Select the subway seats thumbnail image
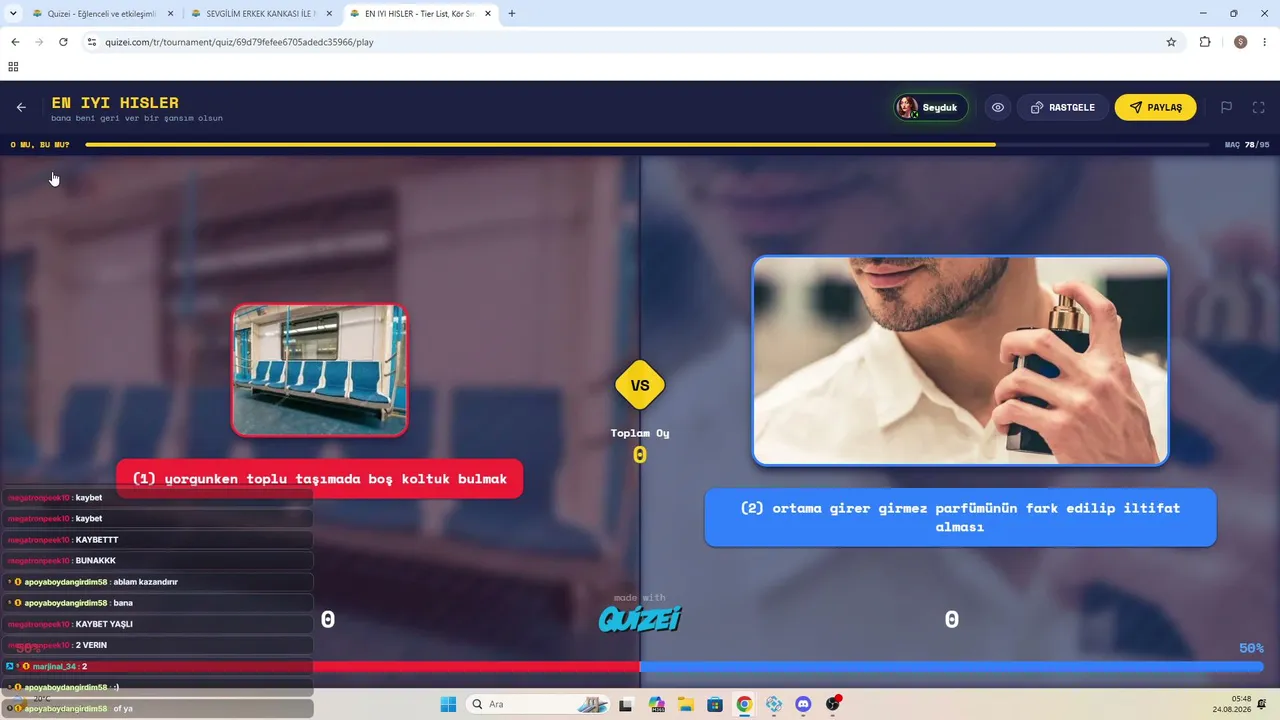 coord(320,370)
